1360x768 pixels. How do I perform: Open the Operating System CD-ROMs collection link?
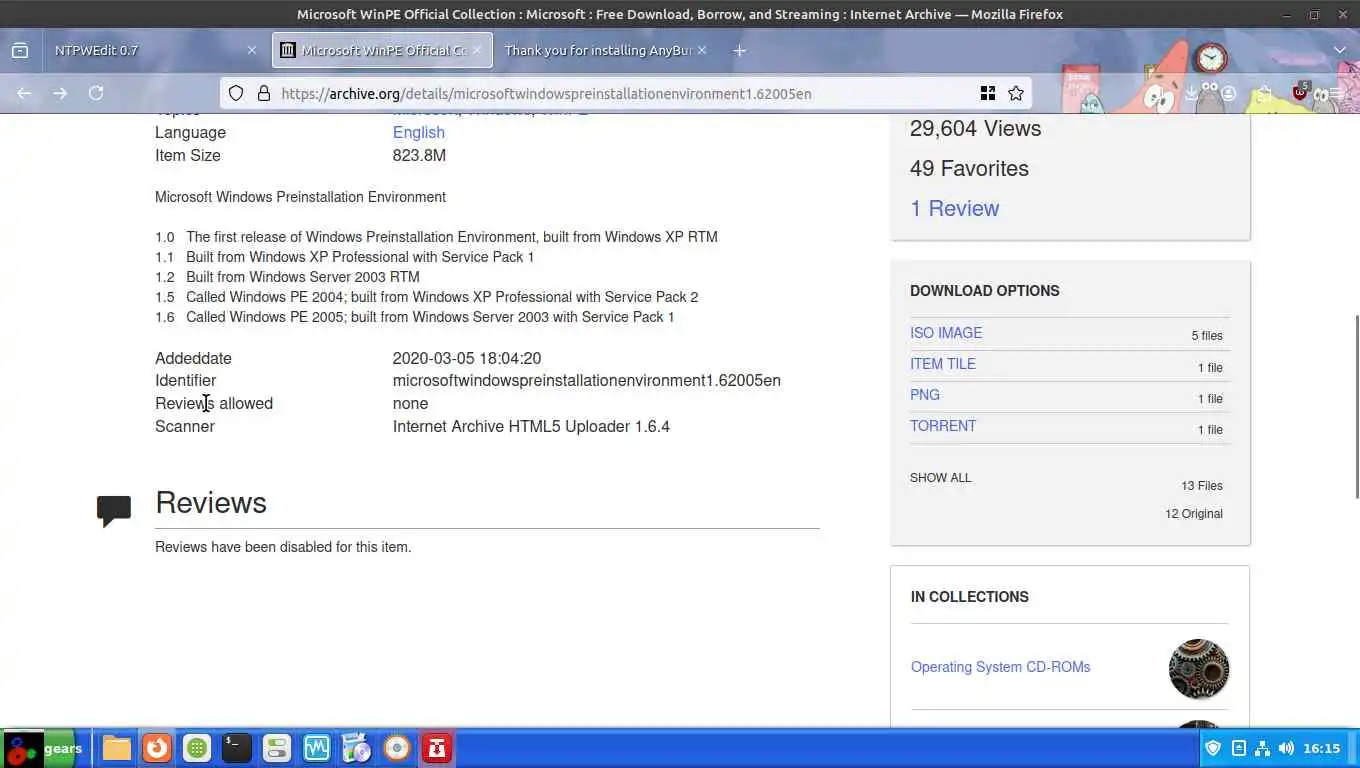[1000, 667]
